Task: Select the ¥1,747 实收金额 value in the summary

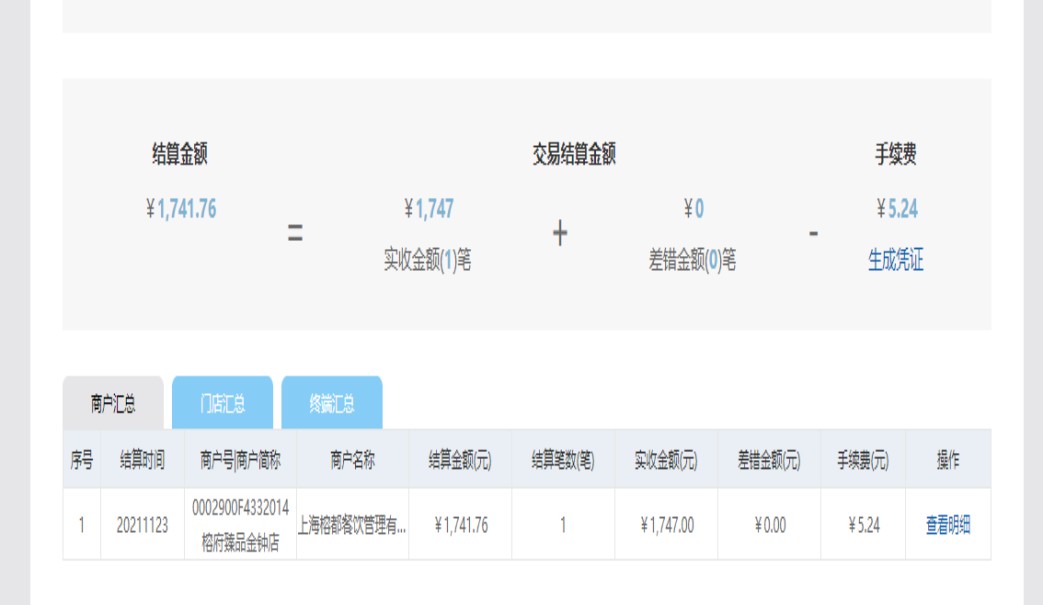Action: [x=429, y=209]
